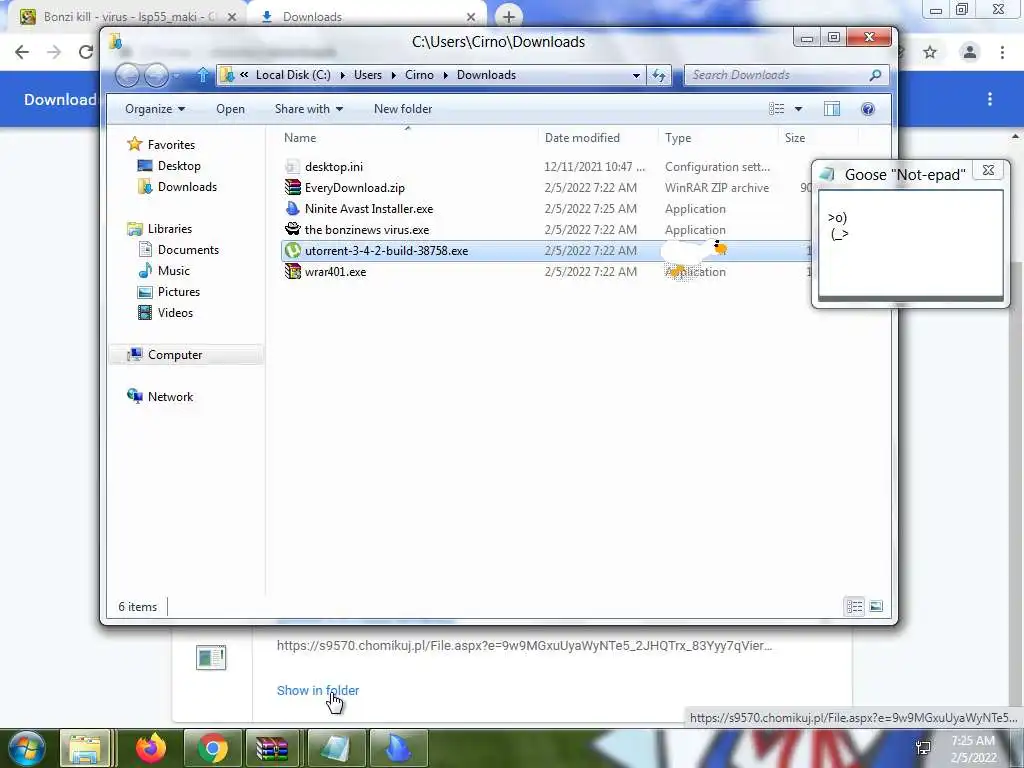
Task: Open Pictures library in navigation pane
Action: point(178,291)
